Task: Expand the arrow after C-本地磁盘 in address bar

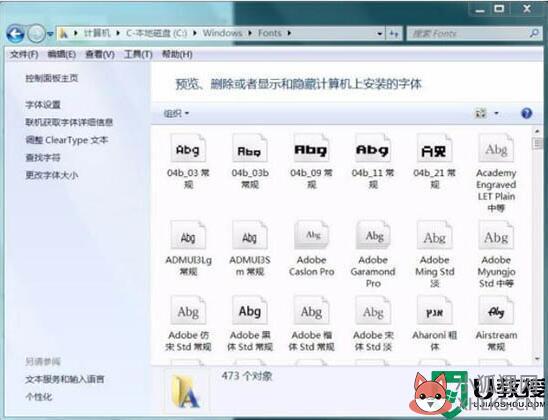Action: (x=195, y=33)
